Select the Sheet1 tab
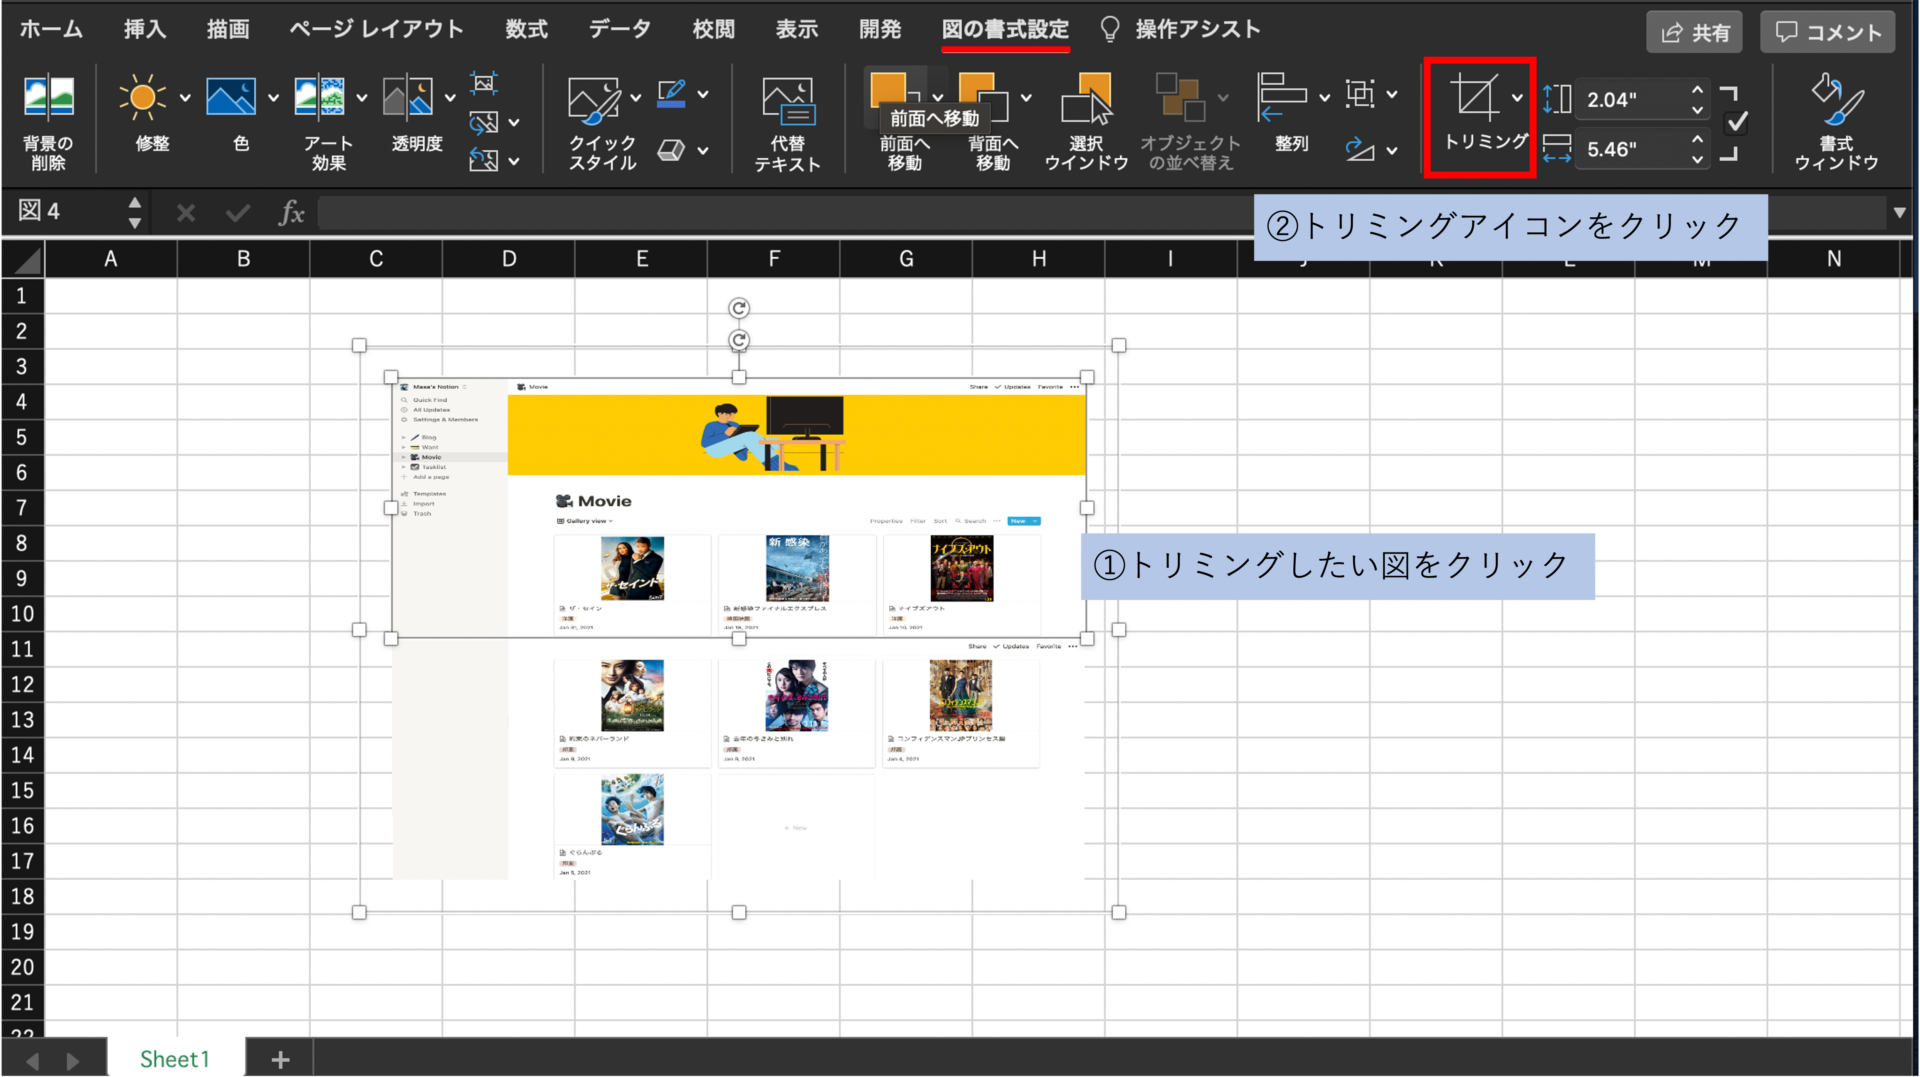Screen dimensions: 1920x1077 pyautogui.click(x=175, y=1059)
